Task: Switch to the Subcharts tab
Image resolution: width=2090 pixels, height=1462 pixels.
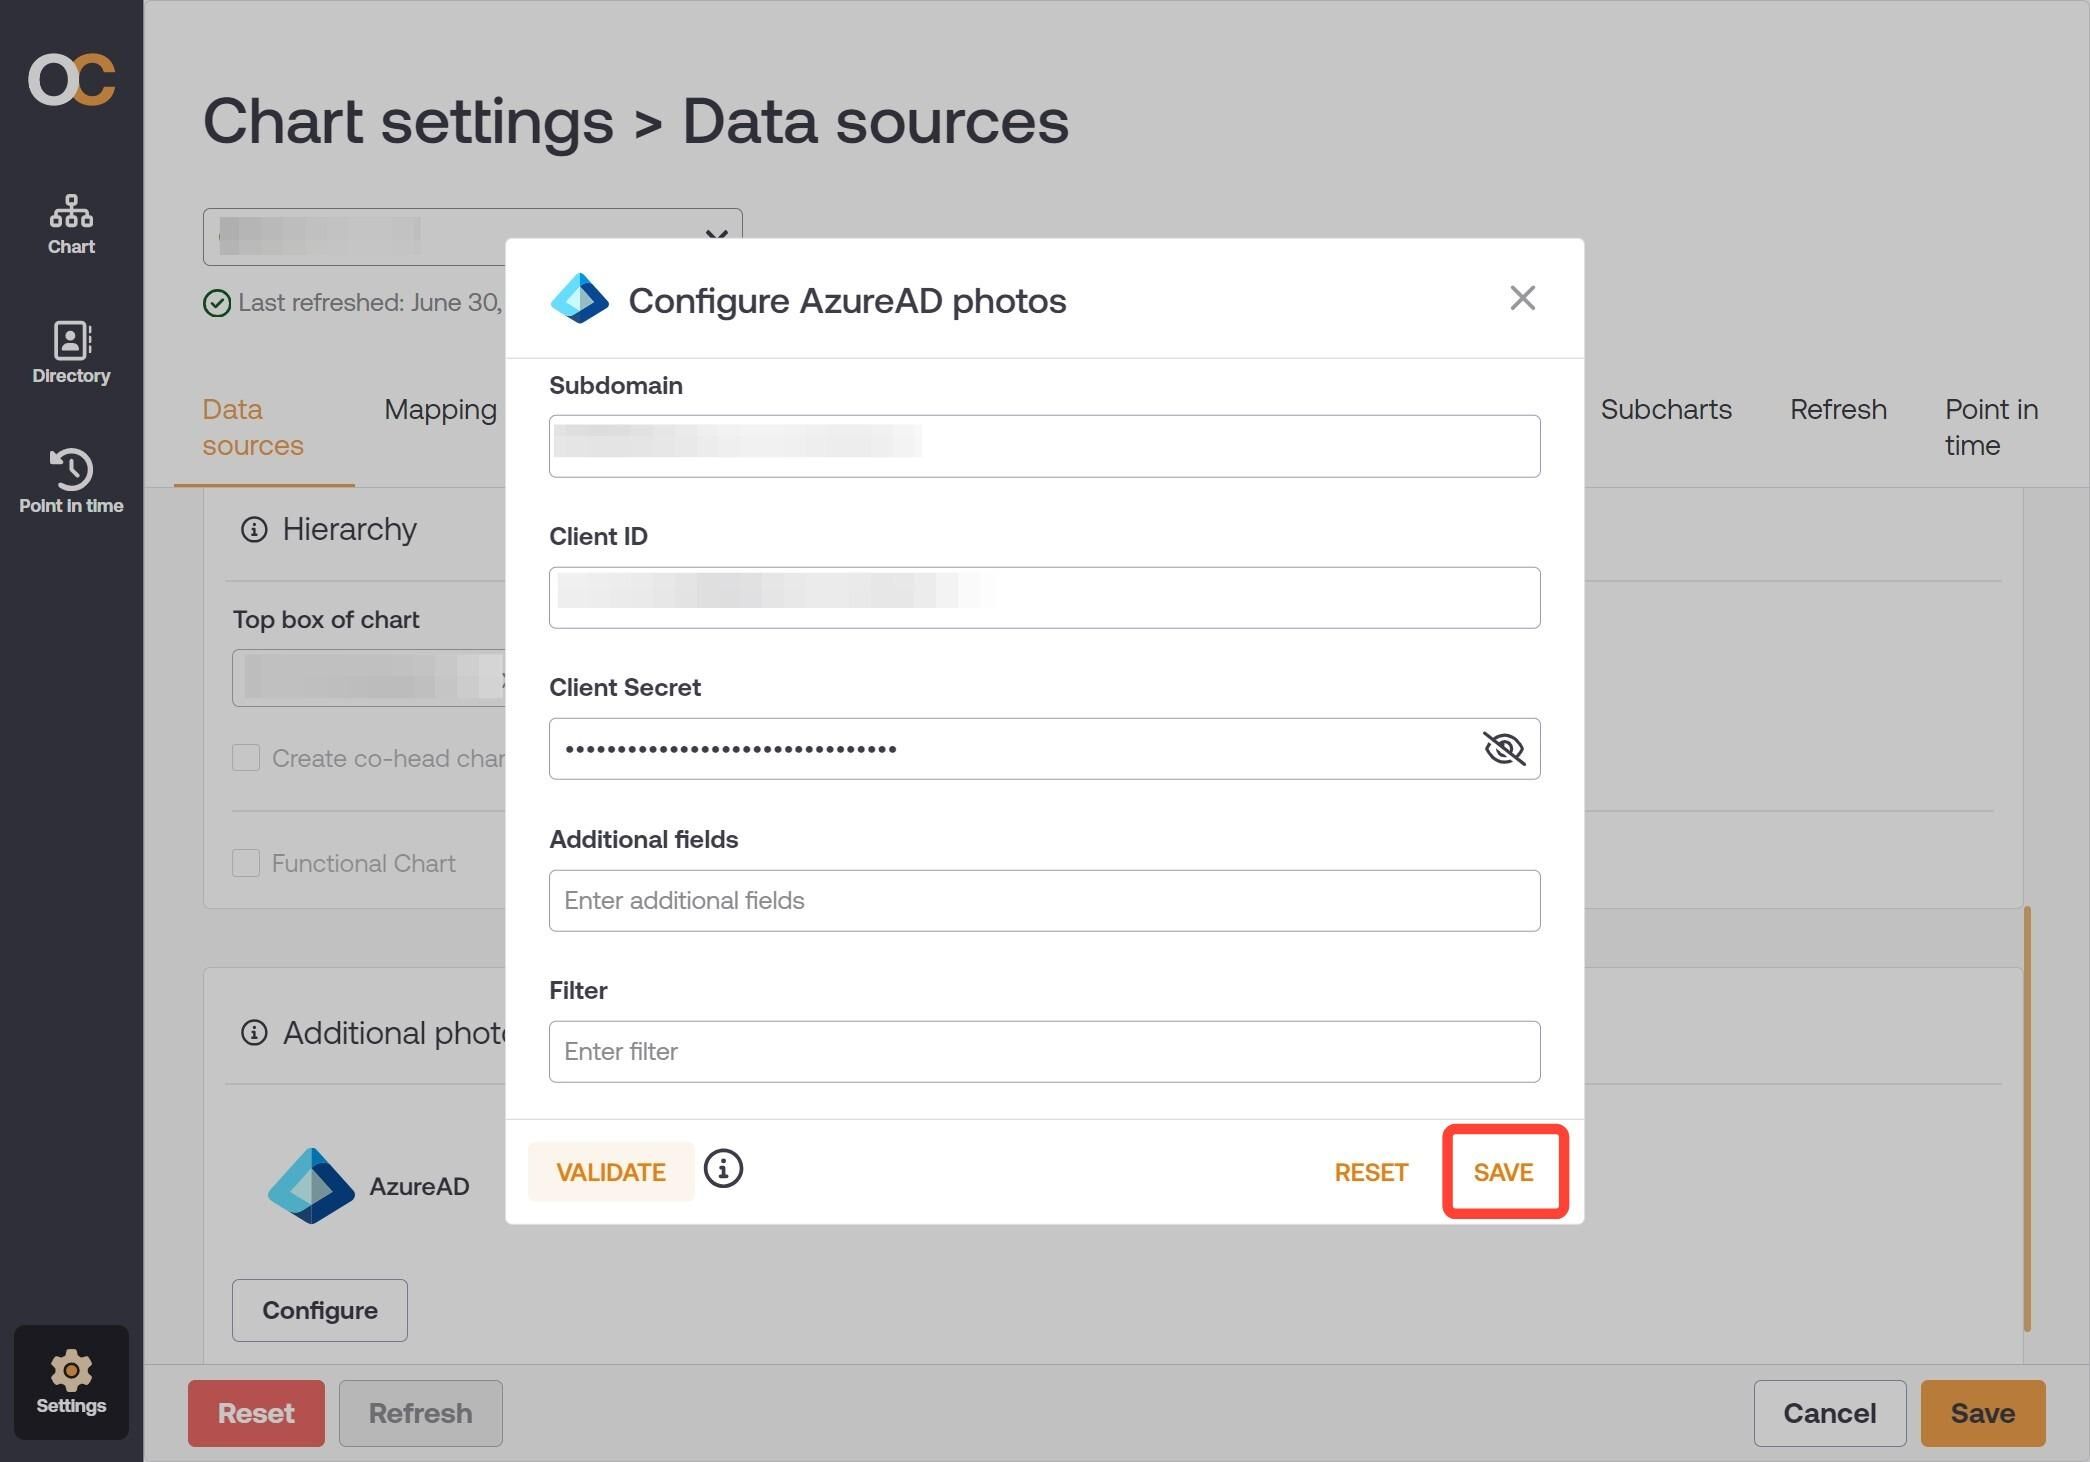Action: click(1665, 409)
